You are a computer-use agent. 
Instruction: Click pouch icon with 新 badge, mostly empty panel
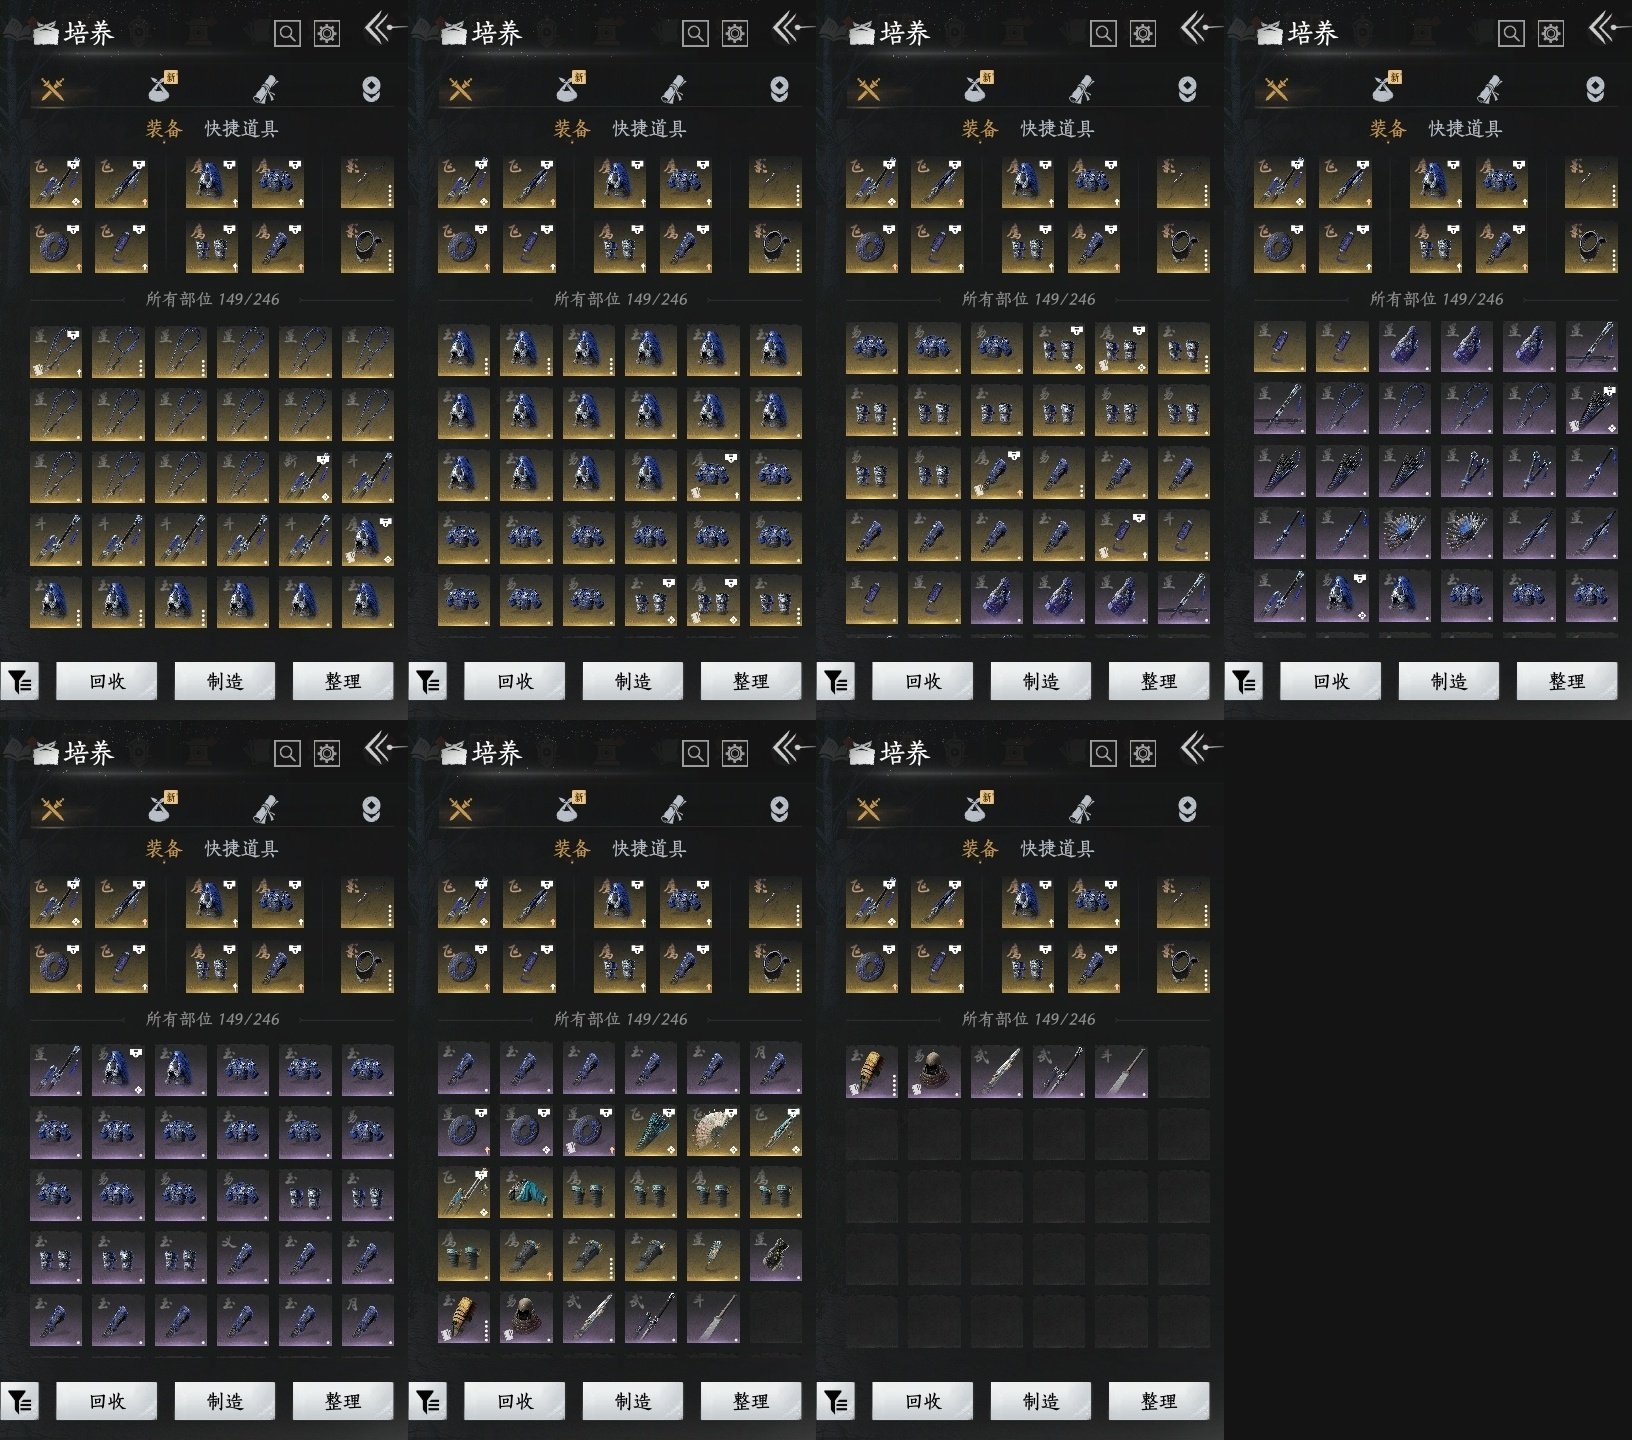click(x=976, y=809)
